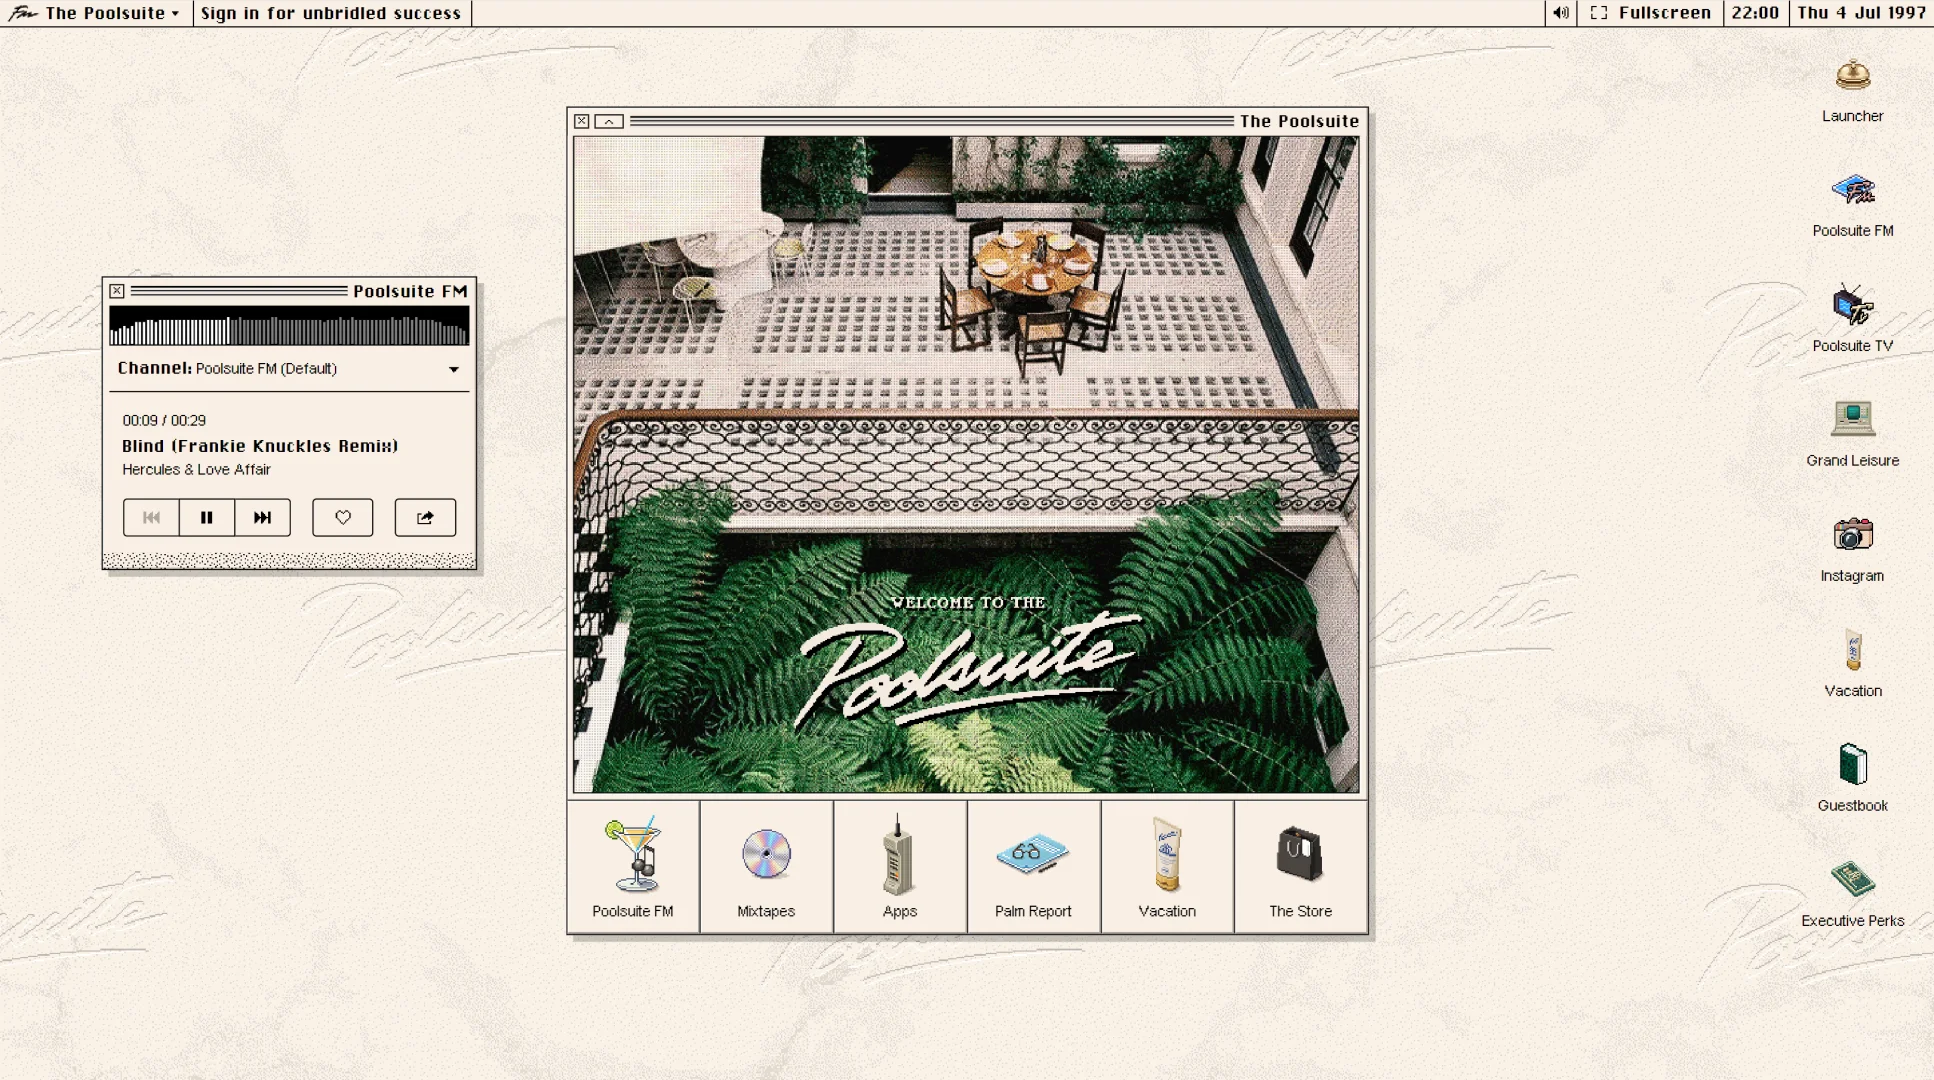This screenshot has height=1080, width=1934.
Task: Toggle sound with the speaker icon
Action: click(1560, 13)
